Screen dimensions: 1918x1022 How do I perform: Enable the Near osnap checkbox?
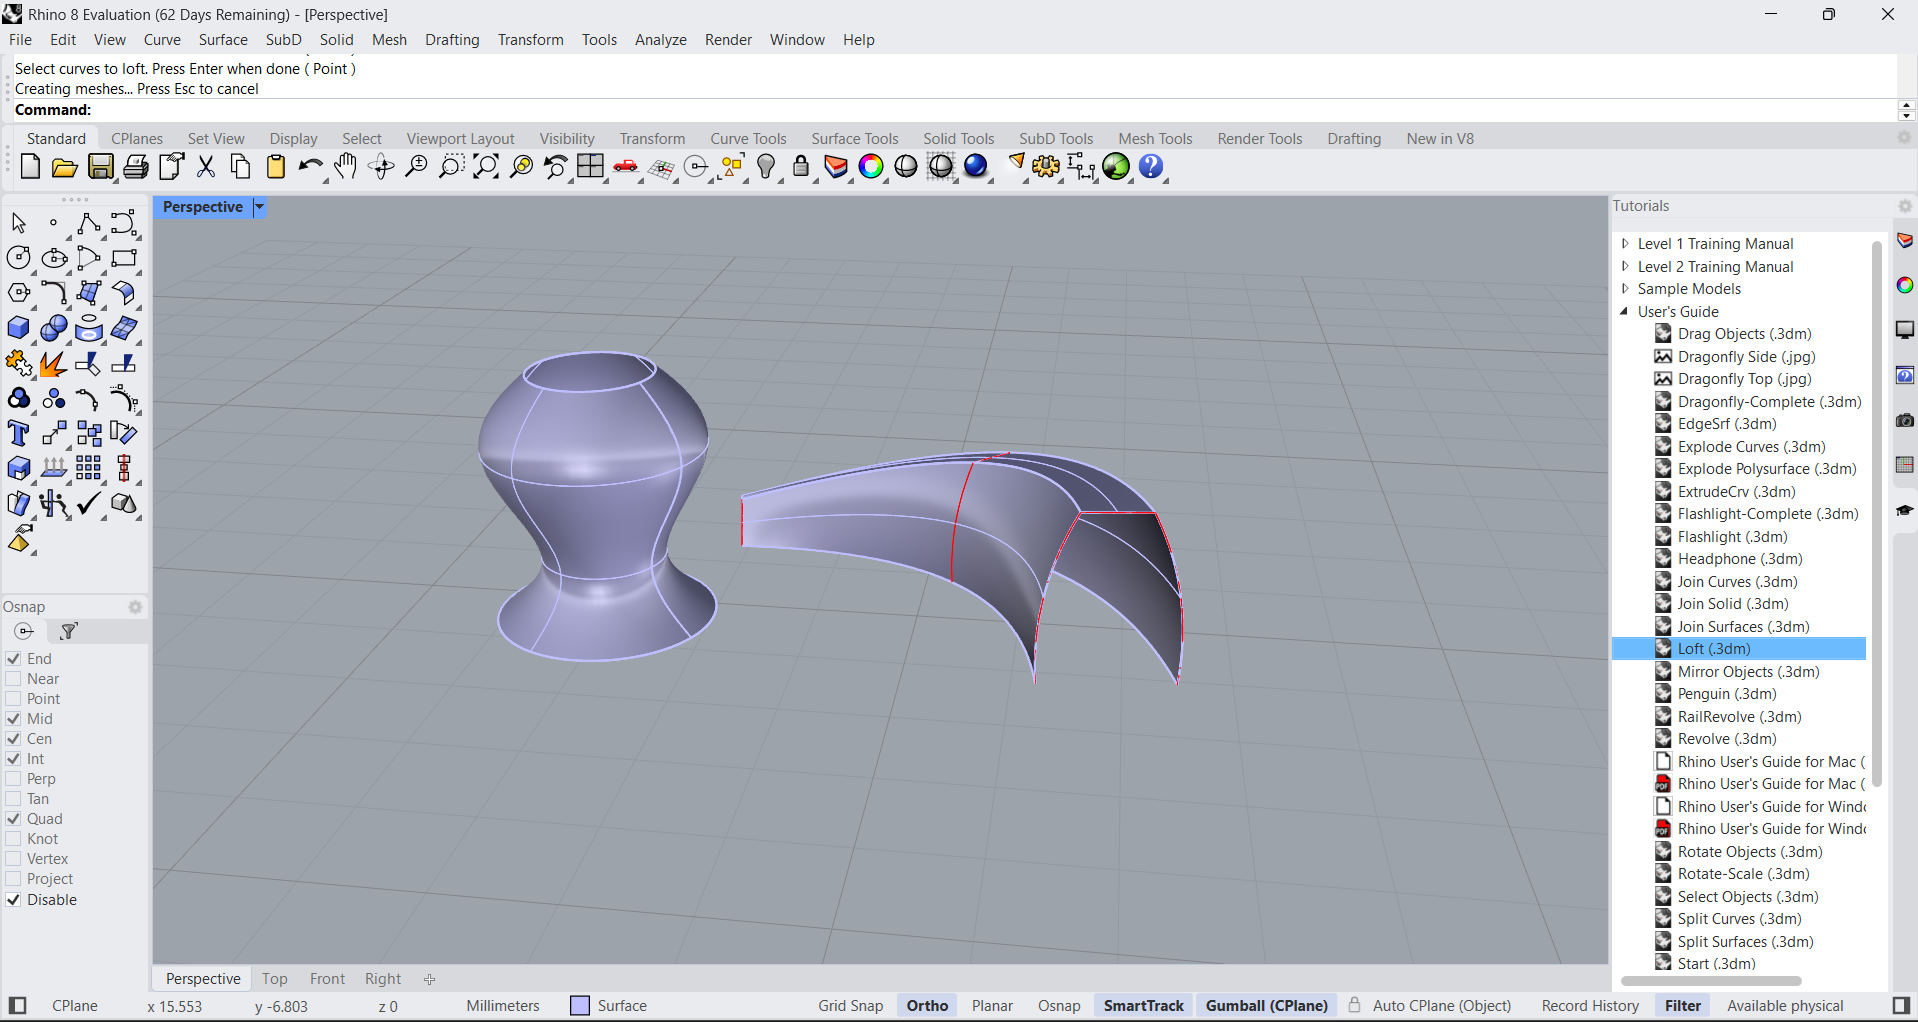14,679
